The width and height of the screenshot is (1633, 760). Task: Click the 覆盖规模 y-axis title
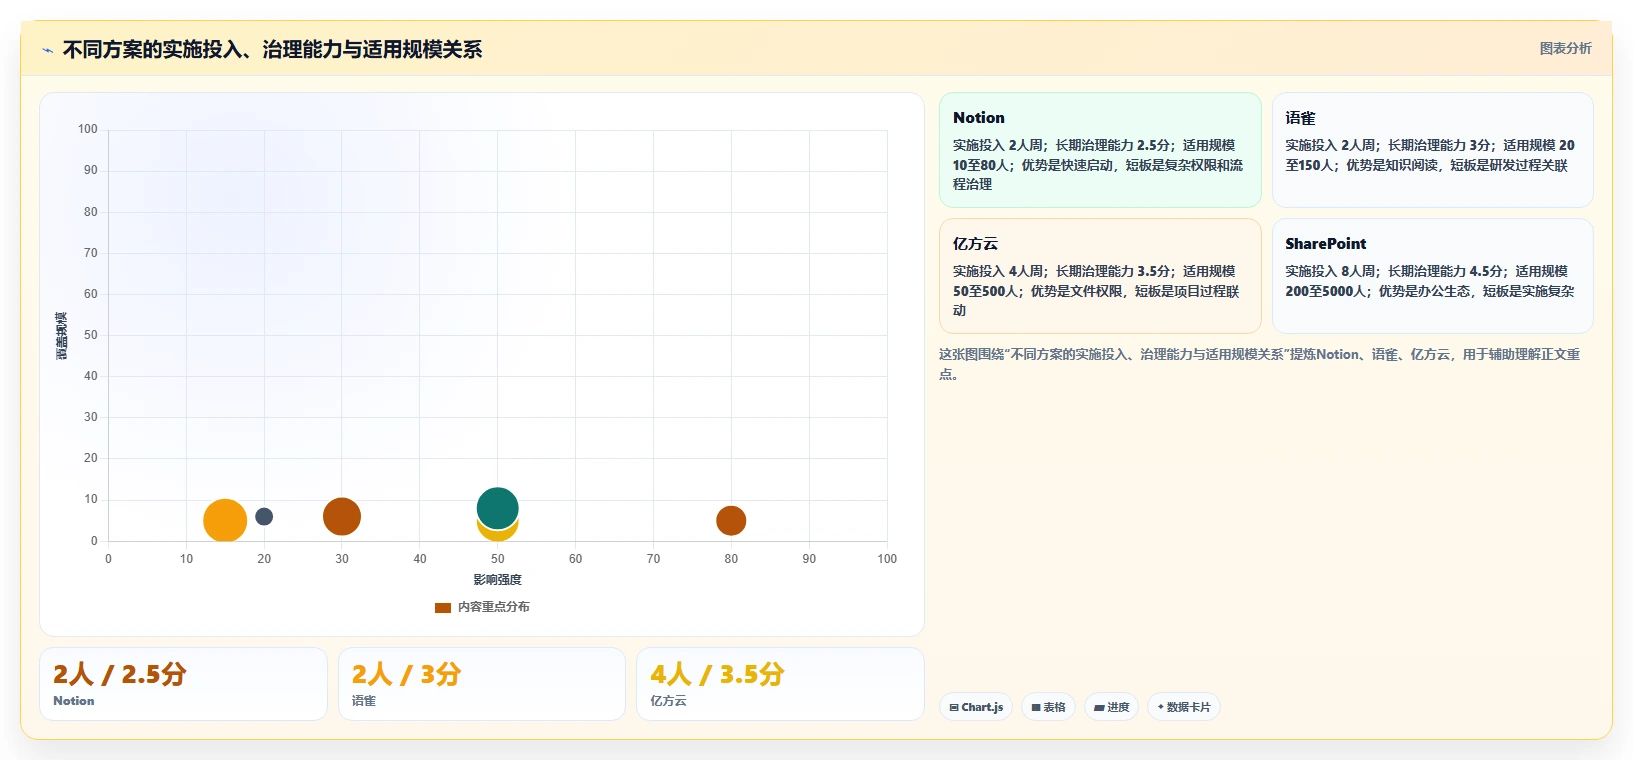[62, 336]
